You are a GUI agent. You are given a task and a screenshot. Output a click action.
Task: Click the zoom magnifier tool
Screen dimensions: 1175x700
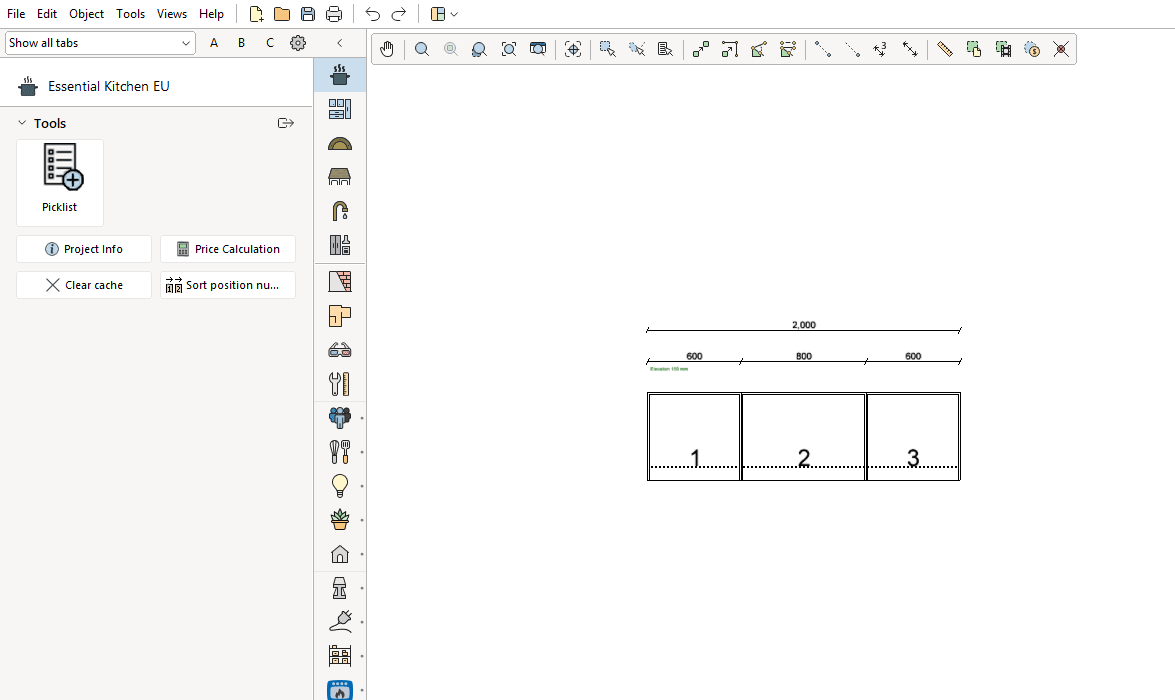[x=422, y=49]
